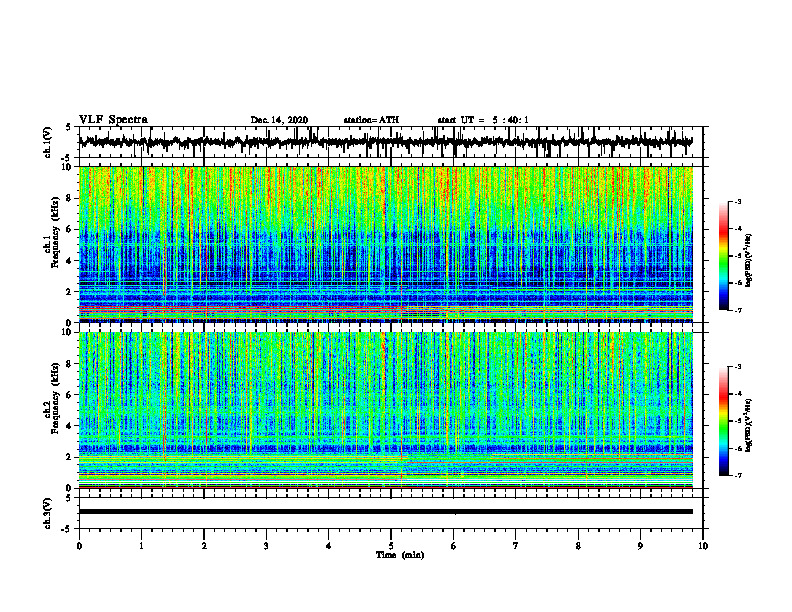This screenshot has height=612, width=792.
Task: Click ch.2 frequency tick label '6'
Action: [70, 395]
